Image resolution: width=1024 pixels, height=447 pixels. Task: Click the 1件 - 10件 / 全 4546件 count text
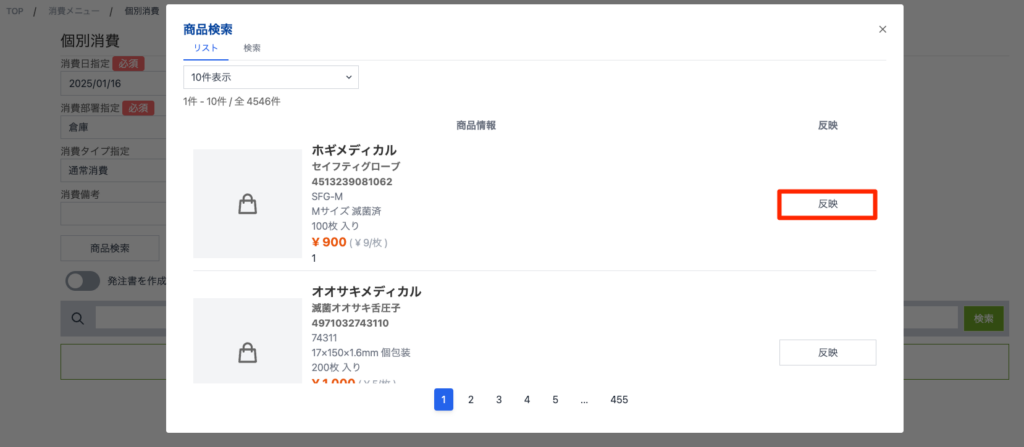click(x=232, y=102)
